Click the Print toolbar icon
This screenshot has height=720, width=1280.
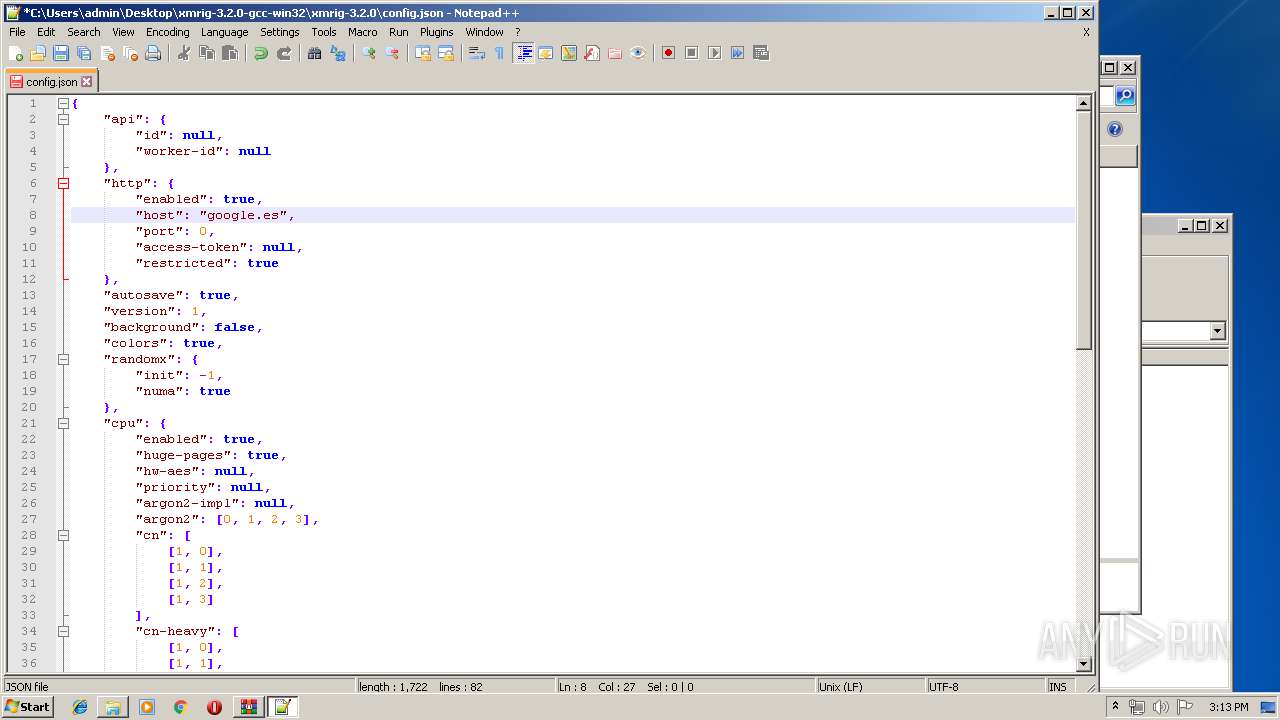(x=153, y=53)
